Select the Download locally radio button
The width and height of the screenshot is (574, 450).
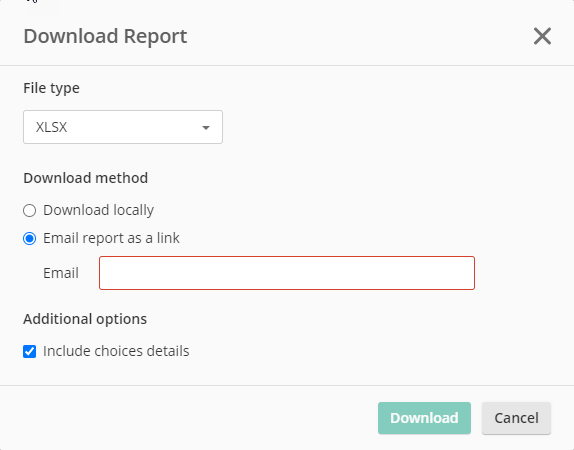tap(30, 211)
